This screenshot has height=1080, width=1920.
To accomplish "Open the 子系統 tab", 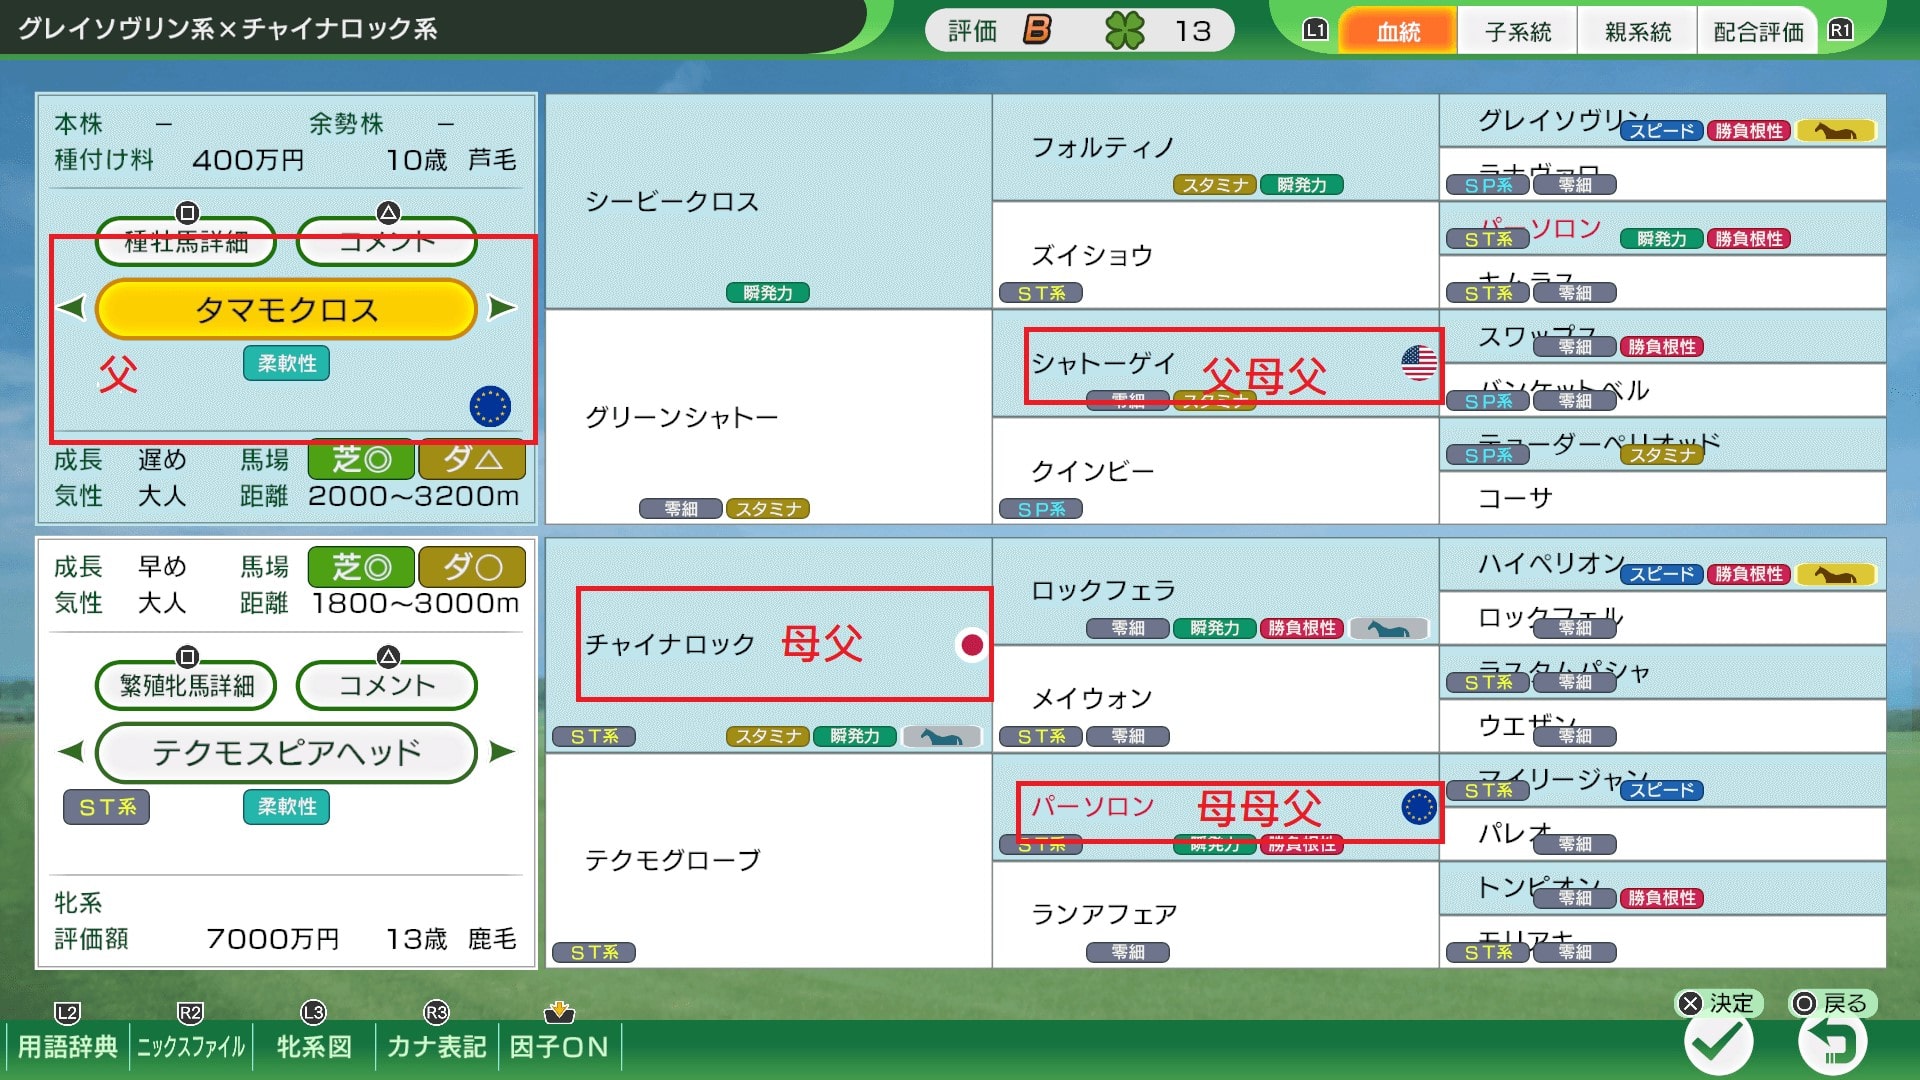I will pyautogui.click(x=1517, y=32).
